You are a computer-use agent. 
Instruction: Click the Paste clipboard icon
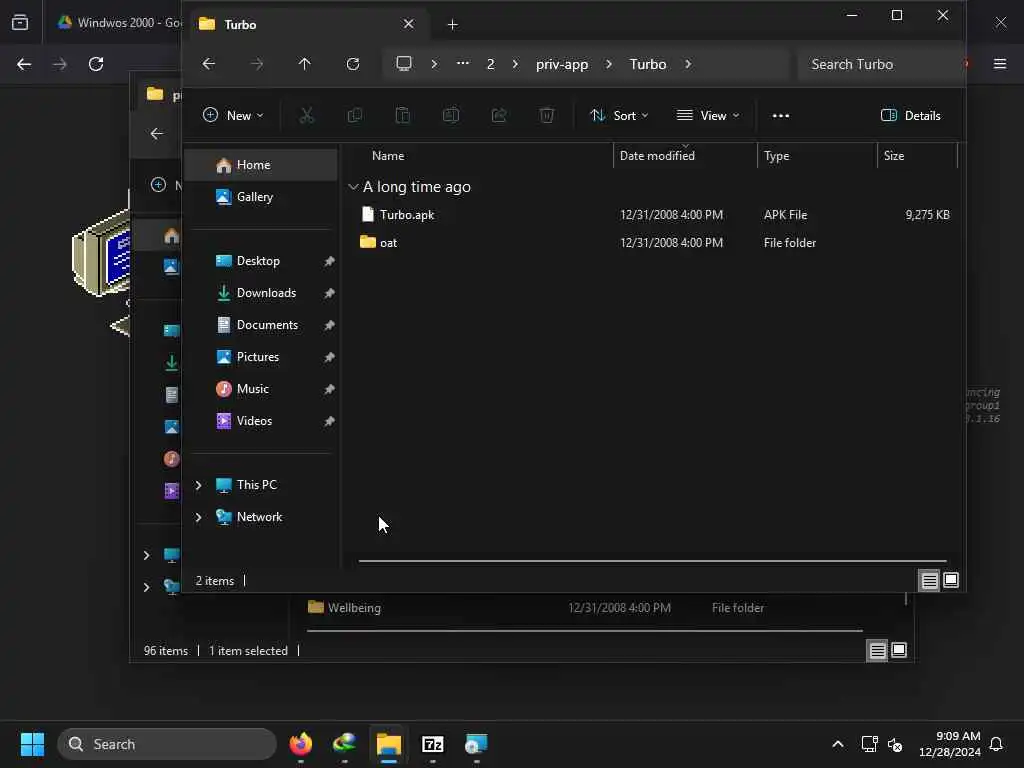click(x=402, y=116)
